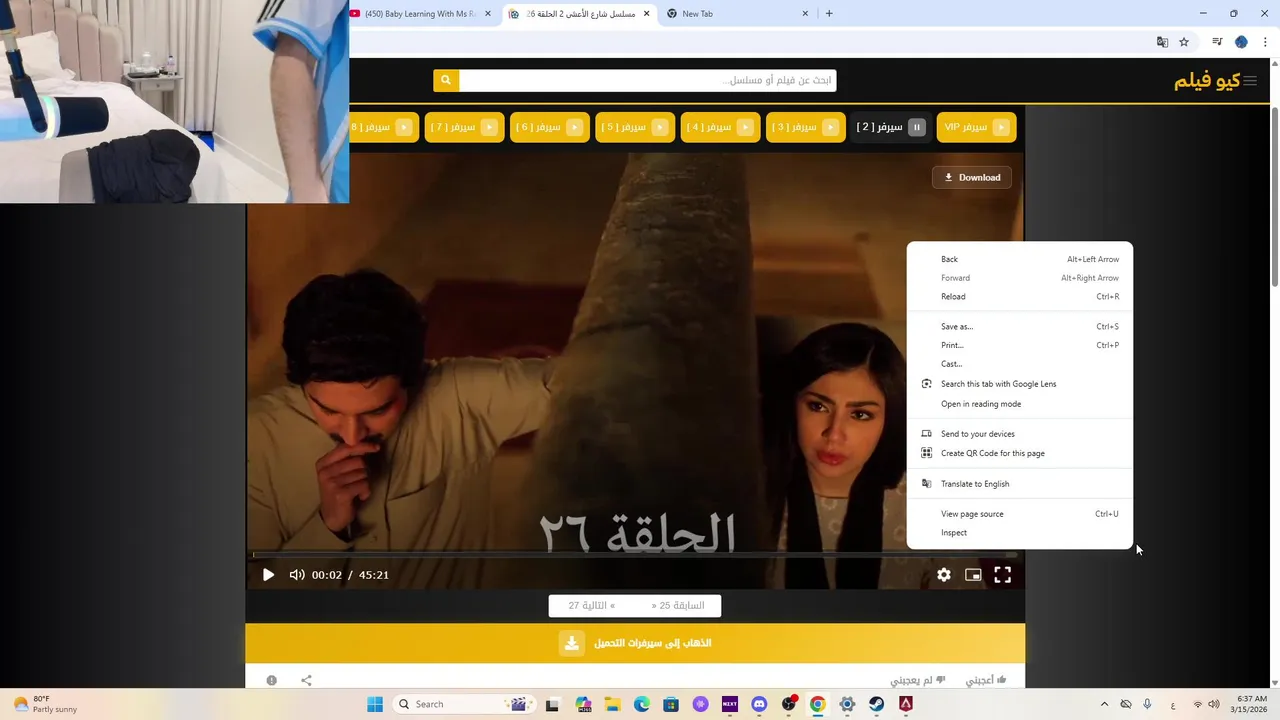This screenshot has width=1280, height=720.
Task: Select server 8 button
Action: click(x=384, y=127)
